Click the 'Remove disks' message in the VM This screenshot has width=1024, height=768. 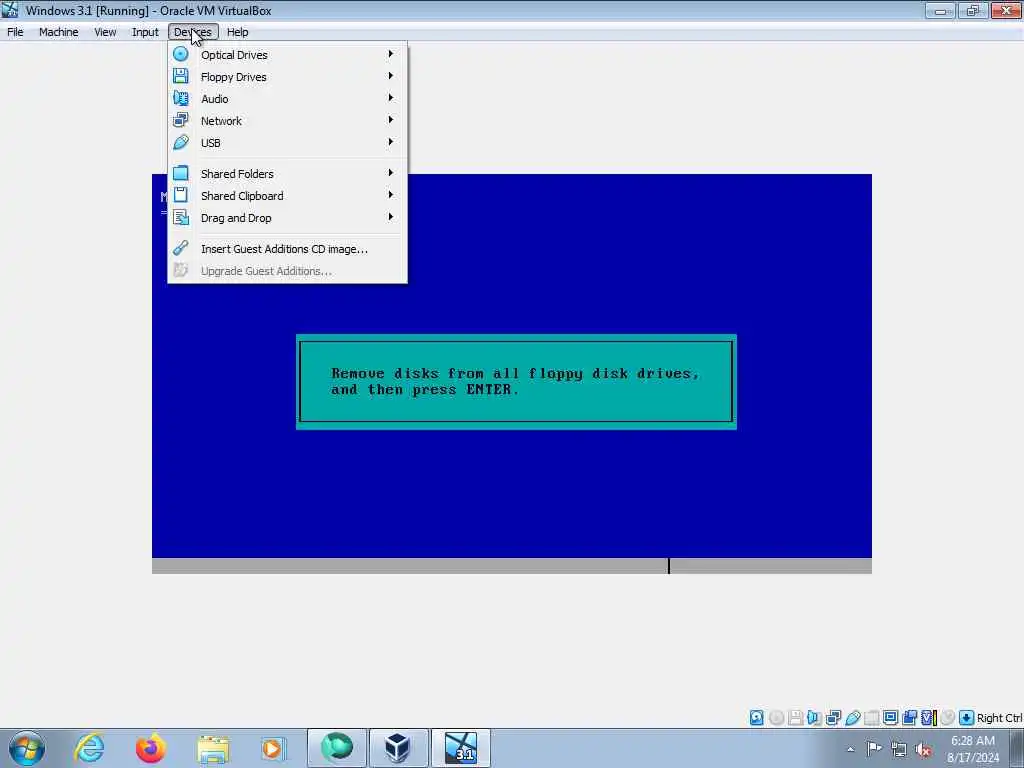516,381
